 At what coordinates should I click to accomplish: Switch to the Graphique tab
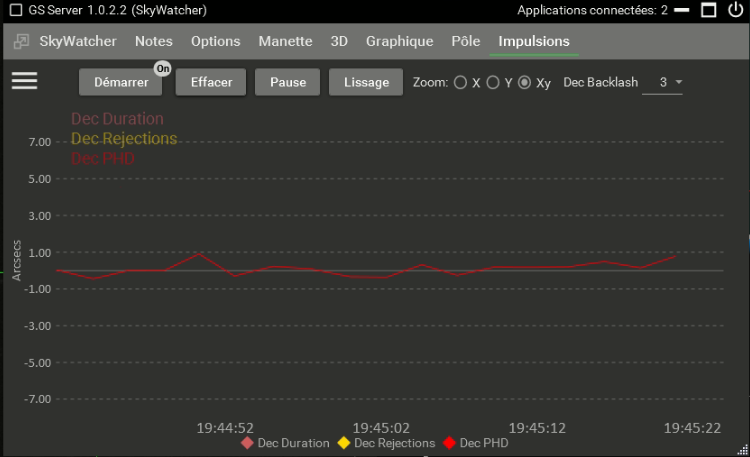[x=399, y=41]
